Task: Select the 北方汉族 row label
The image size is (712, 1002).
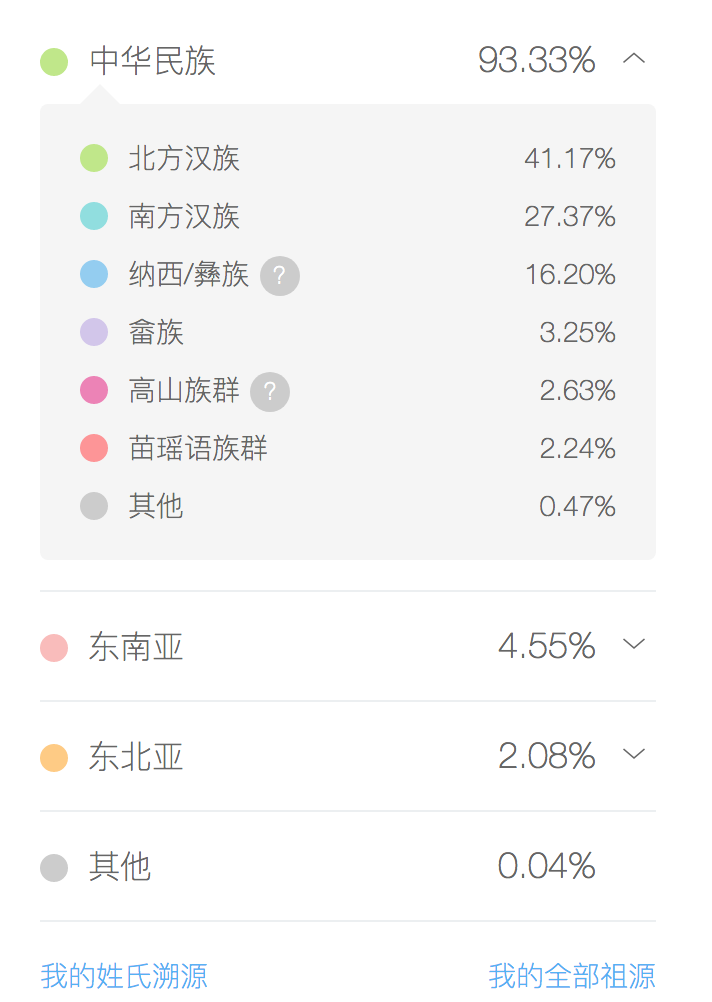Action: click(184, 158)
